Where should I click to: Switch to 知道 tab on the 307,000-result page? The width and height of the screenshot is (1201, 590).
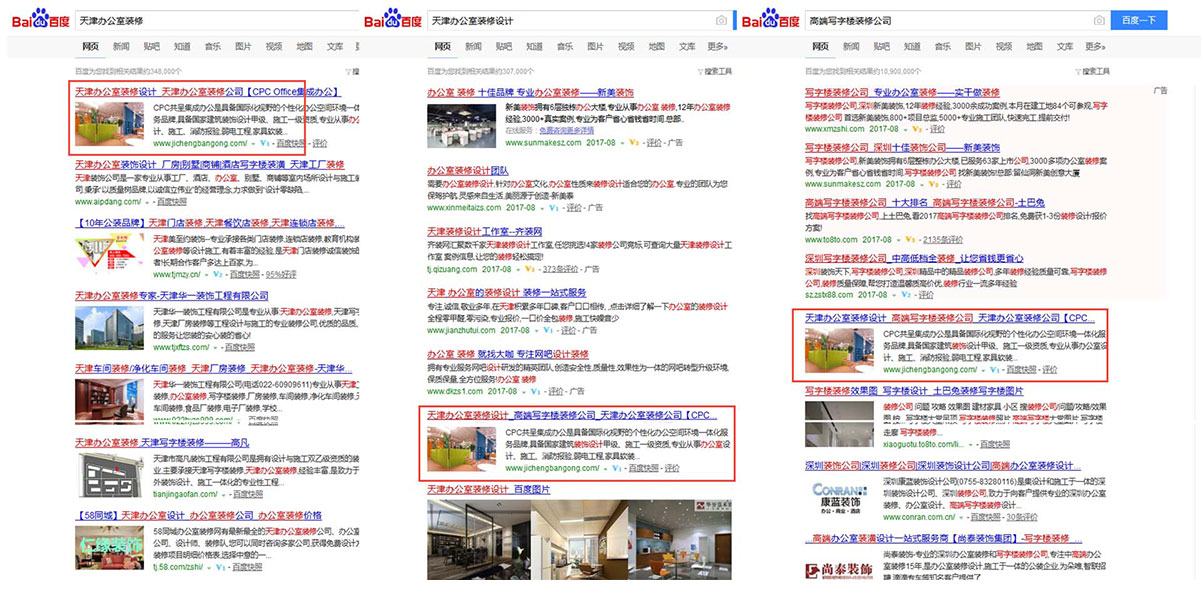point(534,46)
